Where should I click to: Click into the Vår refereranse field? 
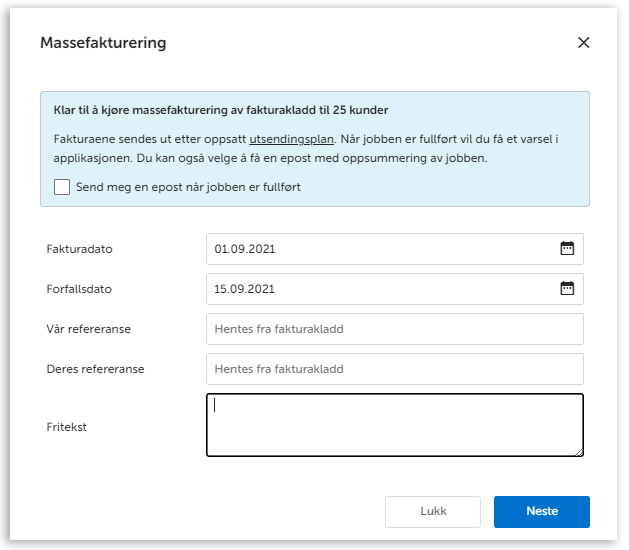[x=394, y=329]
